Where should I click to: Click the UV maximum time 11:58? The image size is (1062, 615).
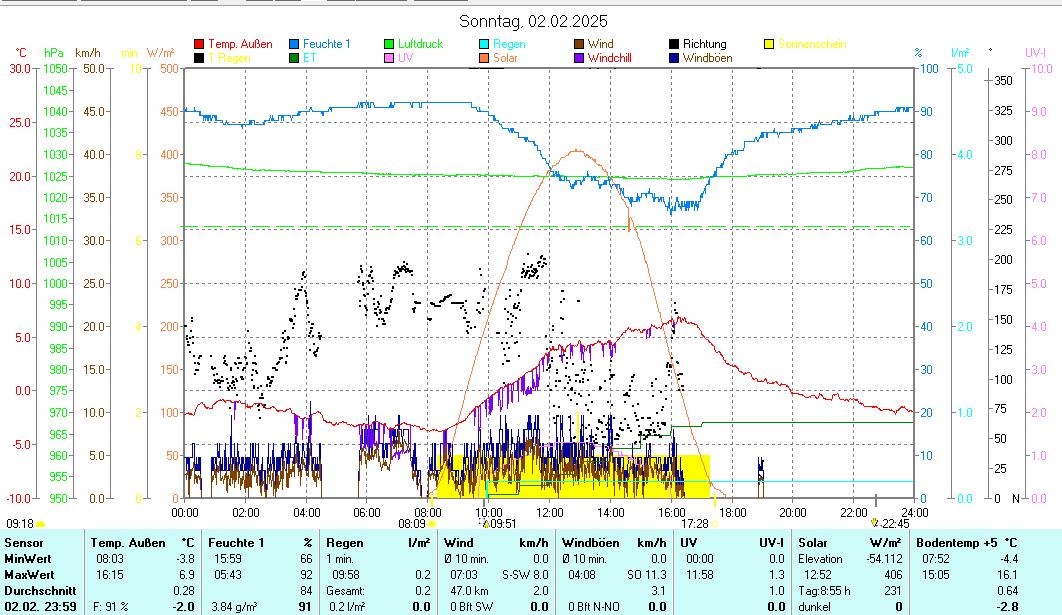click(700, 574)
